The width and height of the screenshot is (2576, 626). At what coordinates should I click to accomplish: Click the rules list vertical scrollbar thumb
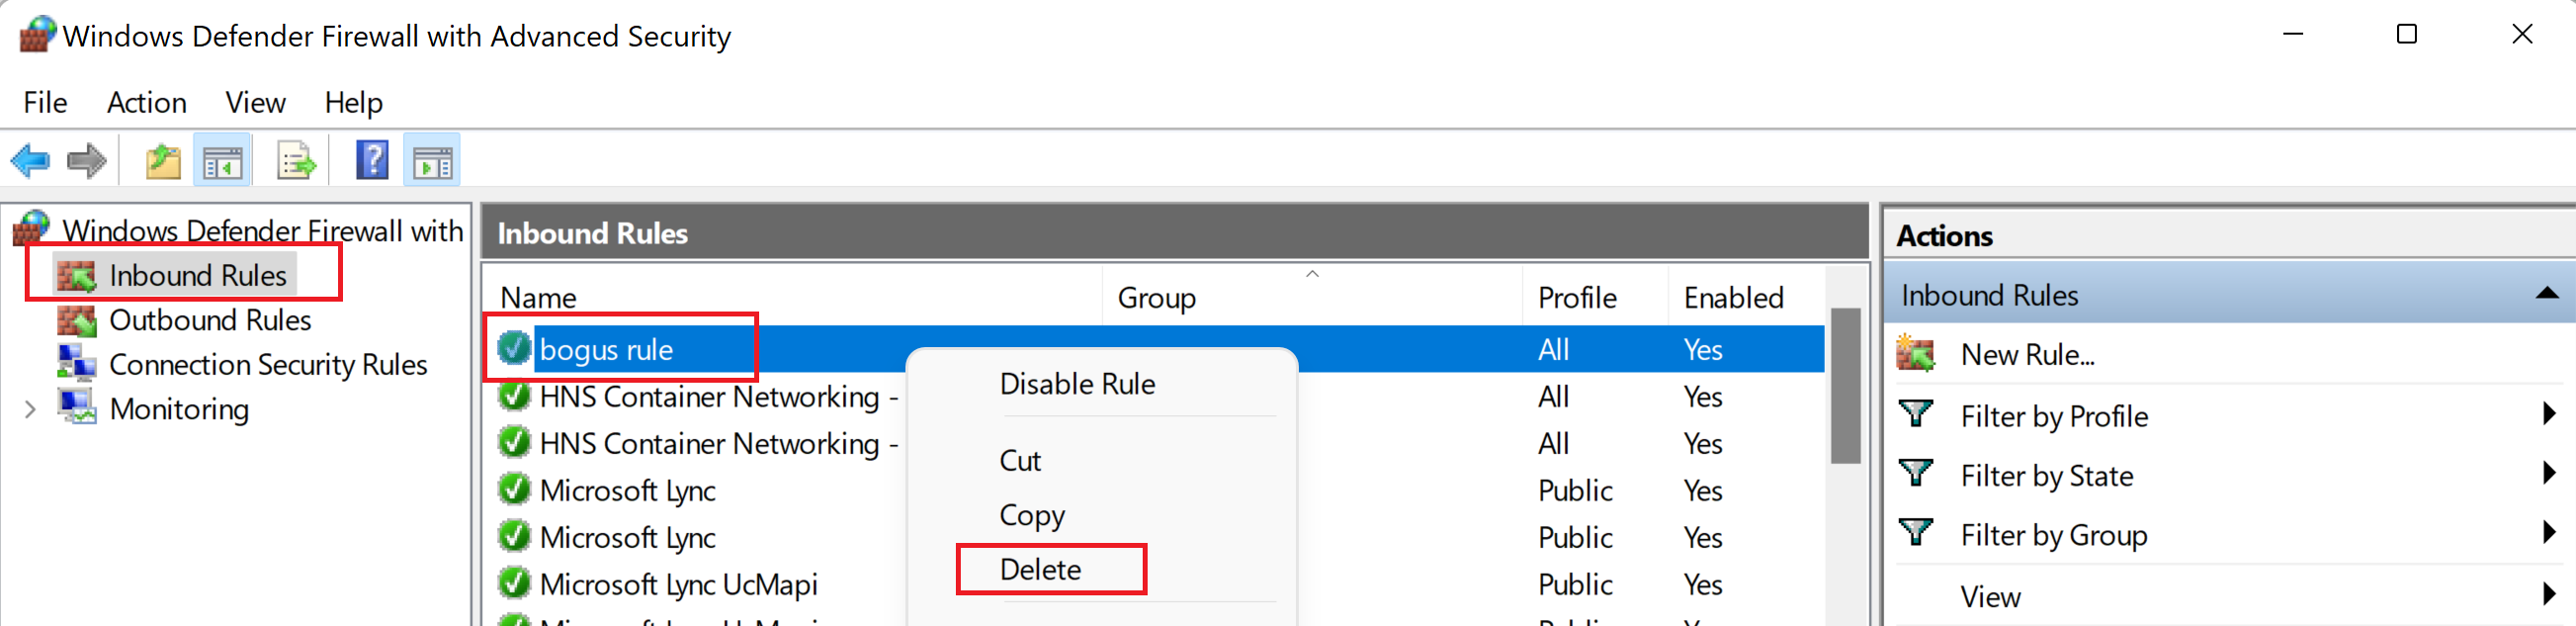1845,386
